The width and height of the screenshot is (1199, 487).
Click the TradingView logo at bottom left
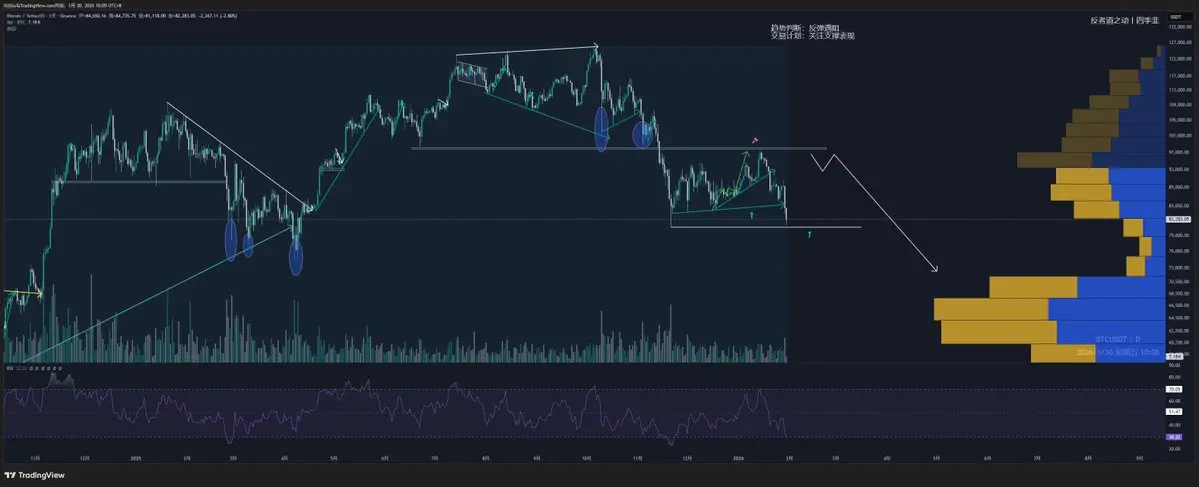(35, 475)
